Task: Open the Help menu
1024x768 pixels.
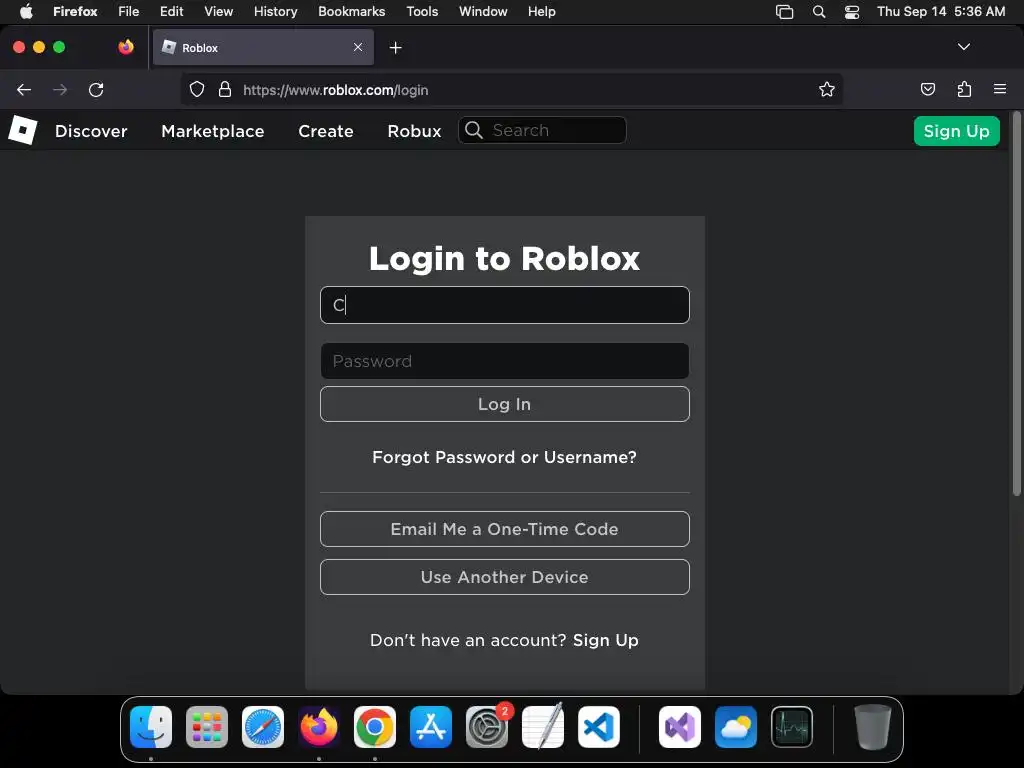Action: click(541, 12)
